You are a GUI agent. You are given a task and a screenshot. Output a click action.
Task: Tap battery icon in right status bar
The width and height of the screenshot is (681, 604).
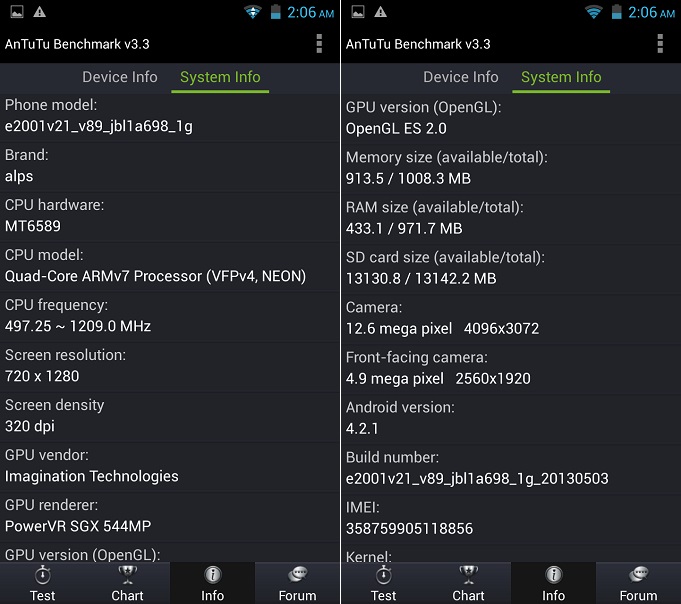click(616, 12)
